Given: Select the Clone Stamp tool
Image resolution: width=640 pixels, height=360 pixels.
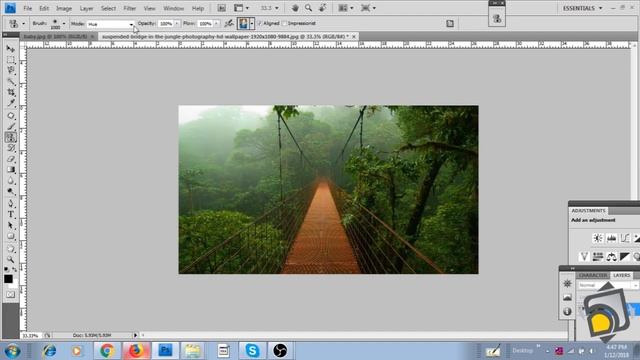Looking at the screenshot, I should [11, 137].
